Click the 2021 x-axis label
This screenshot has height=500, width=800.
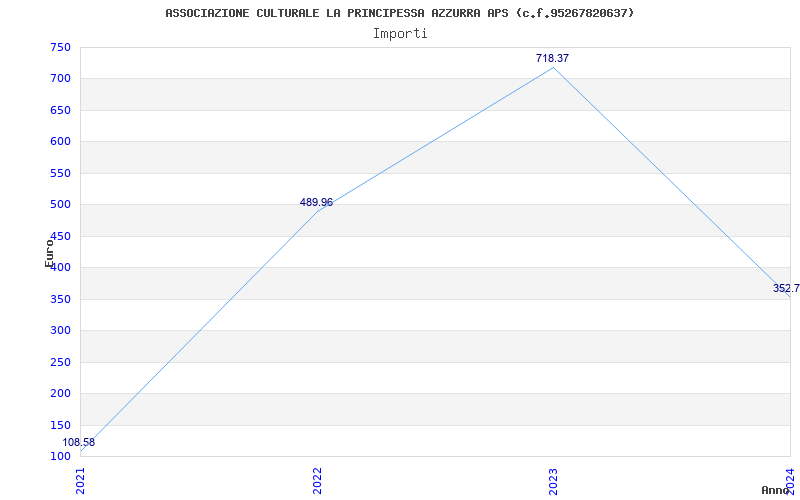[x=80, y=482]
